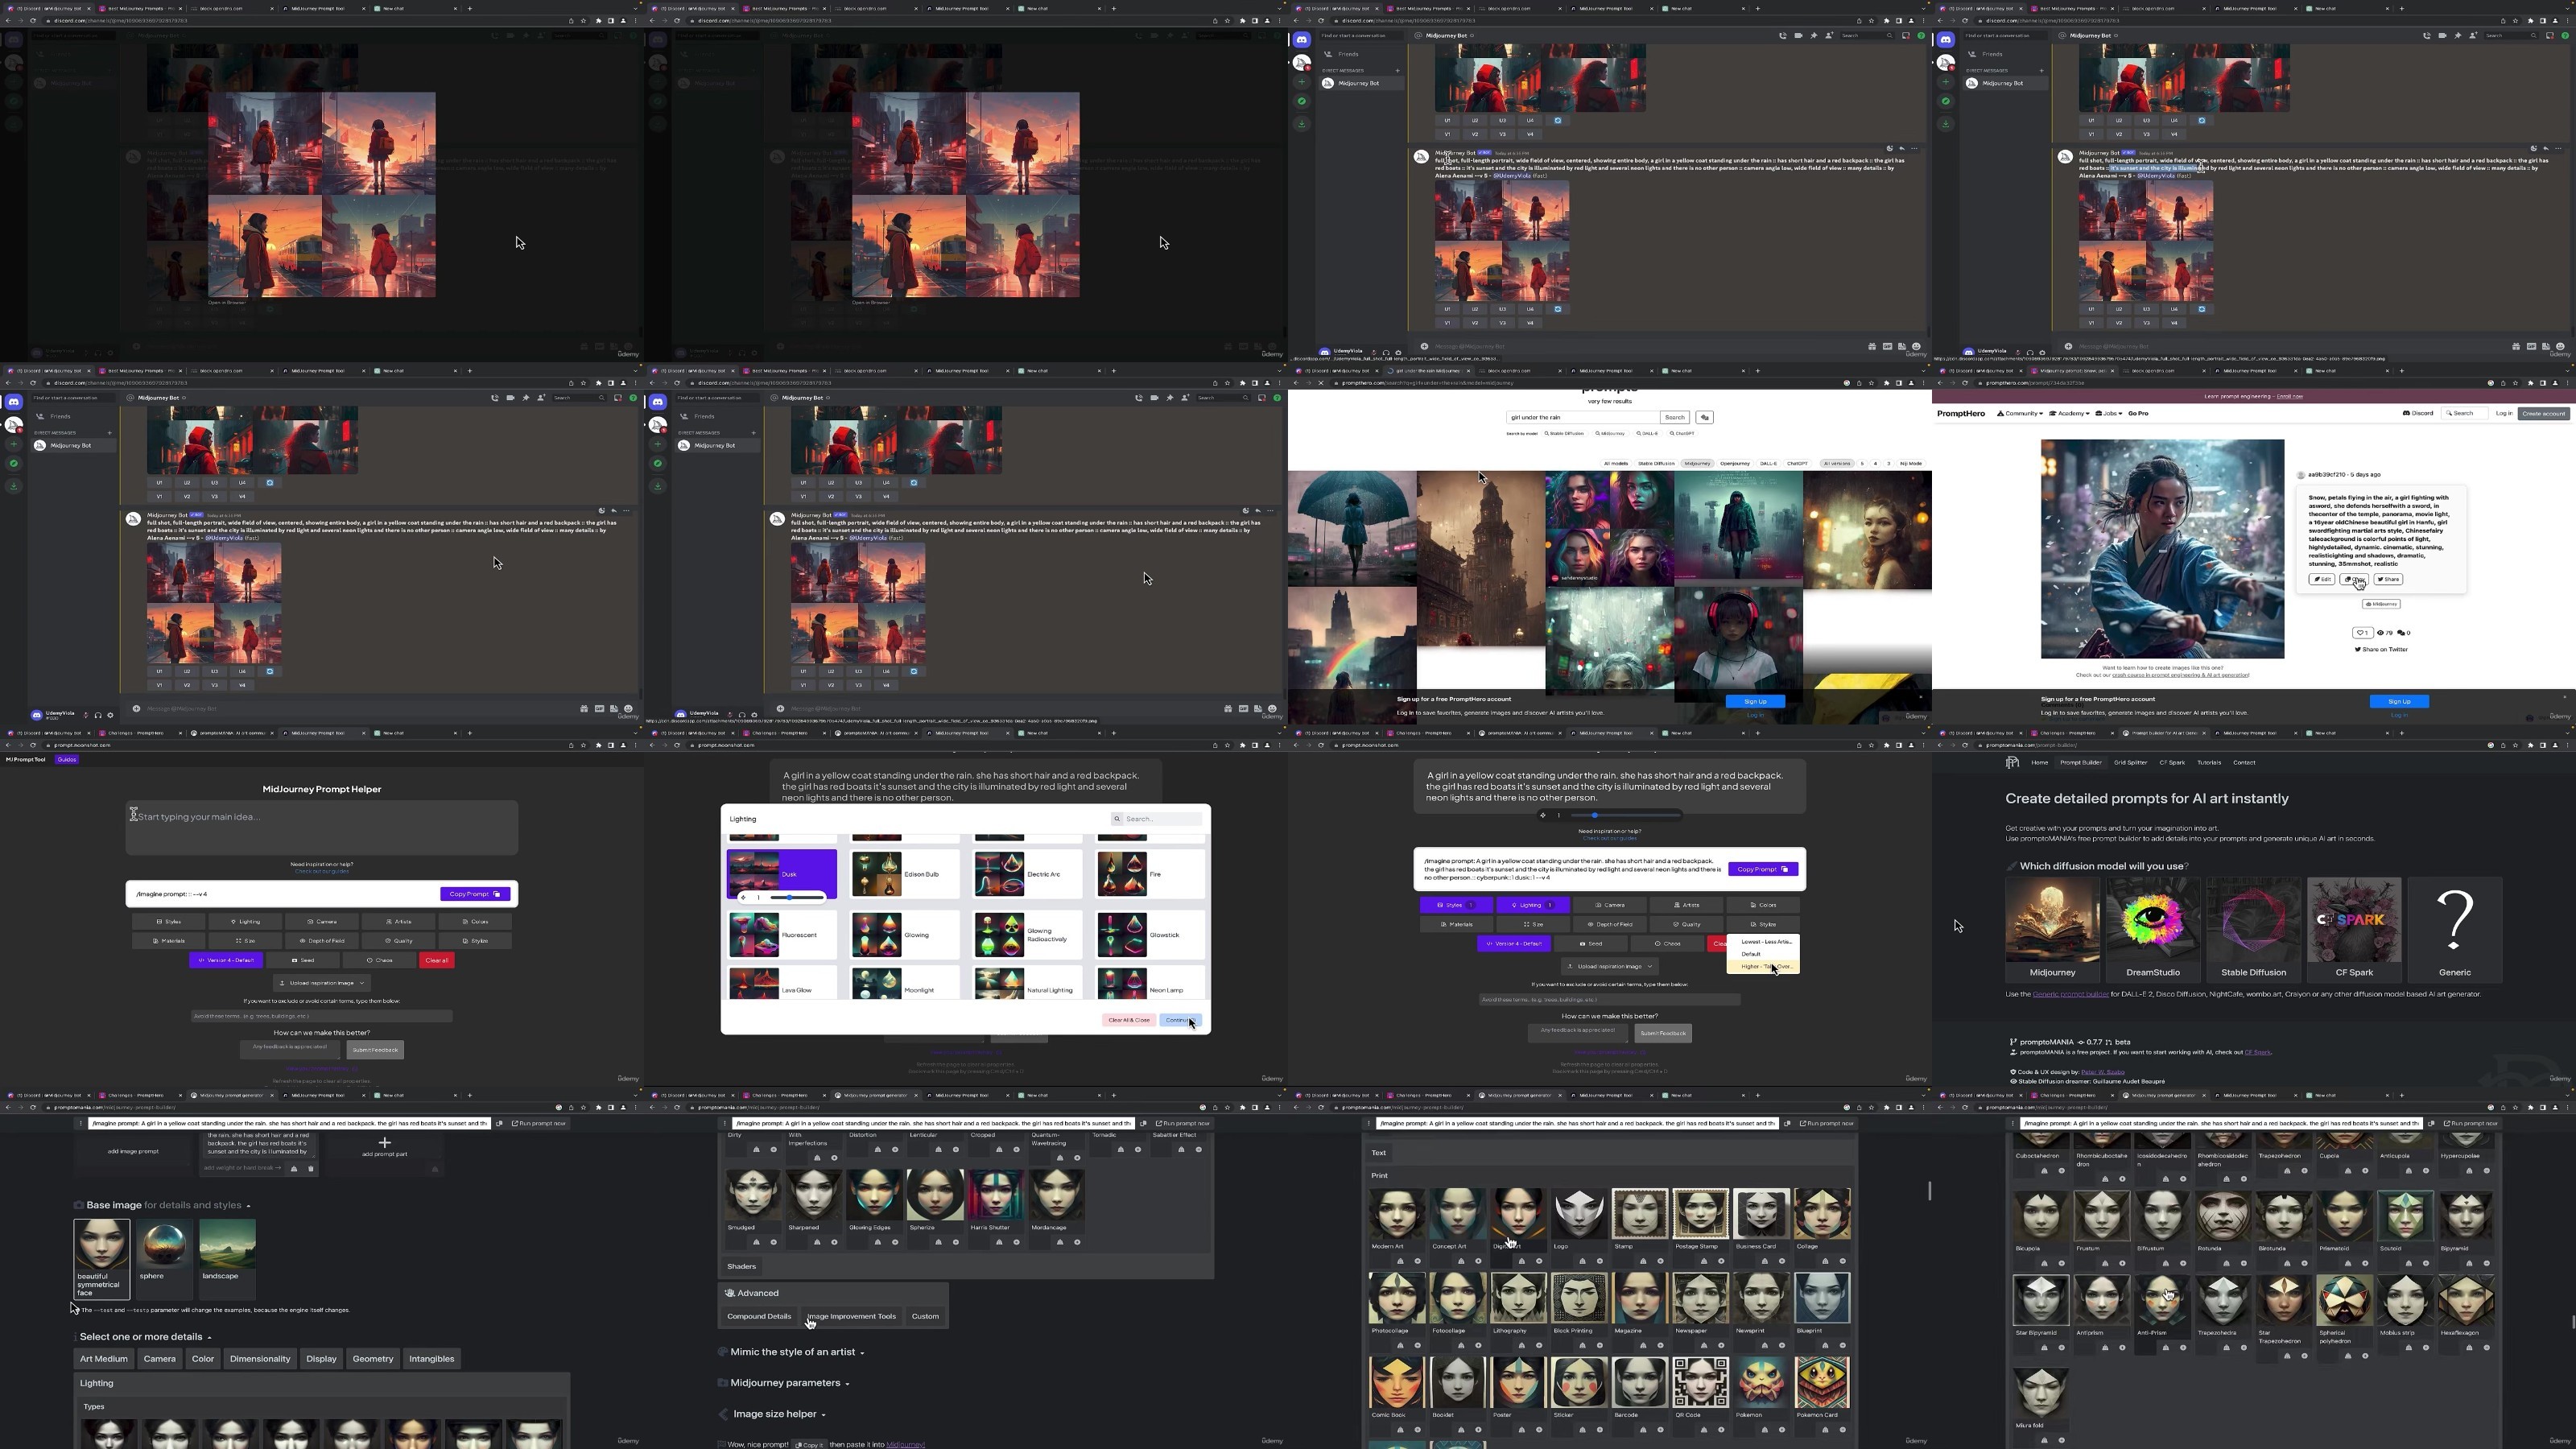
Task: Delete the prompt part using its trash icon
Action: click(x=311, y=1168)
